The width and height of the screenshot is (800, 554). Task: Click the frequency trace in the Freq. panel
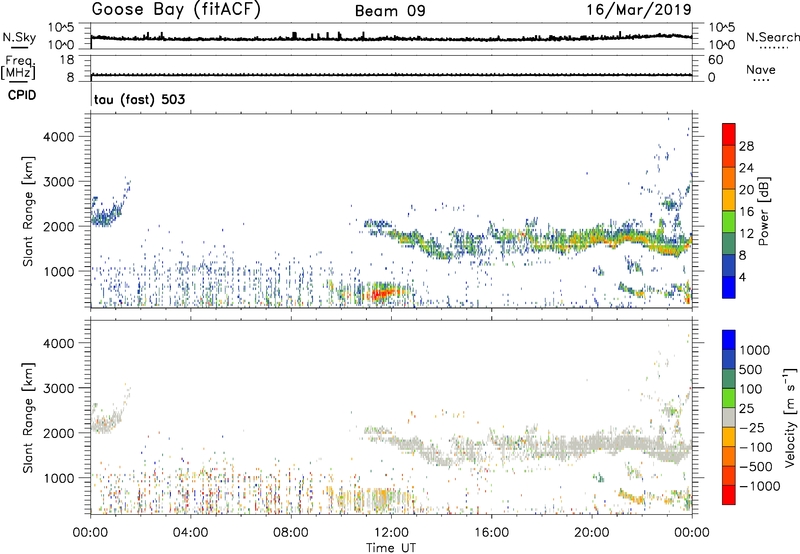pos(391,75)
